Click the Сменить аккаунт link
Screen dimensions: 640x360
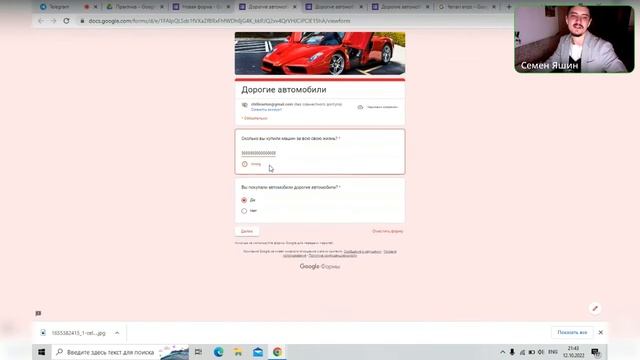pyautogui.click(x=266, y=110)
